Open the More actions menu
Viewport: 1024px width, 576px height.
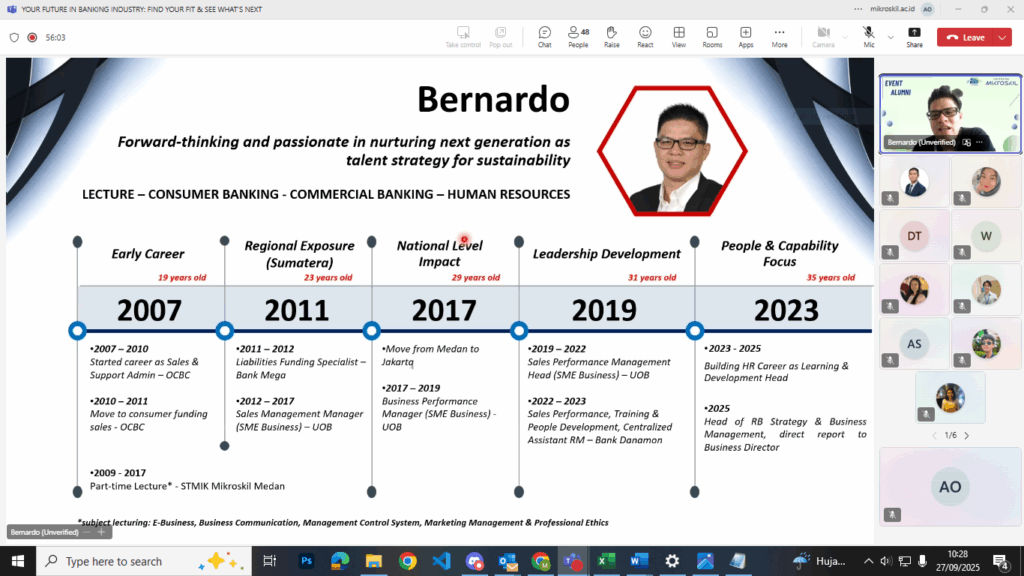pyautogui.click(x=779, y=37)
